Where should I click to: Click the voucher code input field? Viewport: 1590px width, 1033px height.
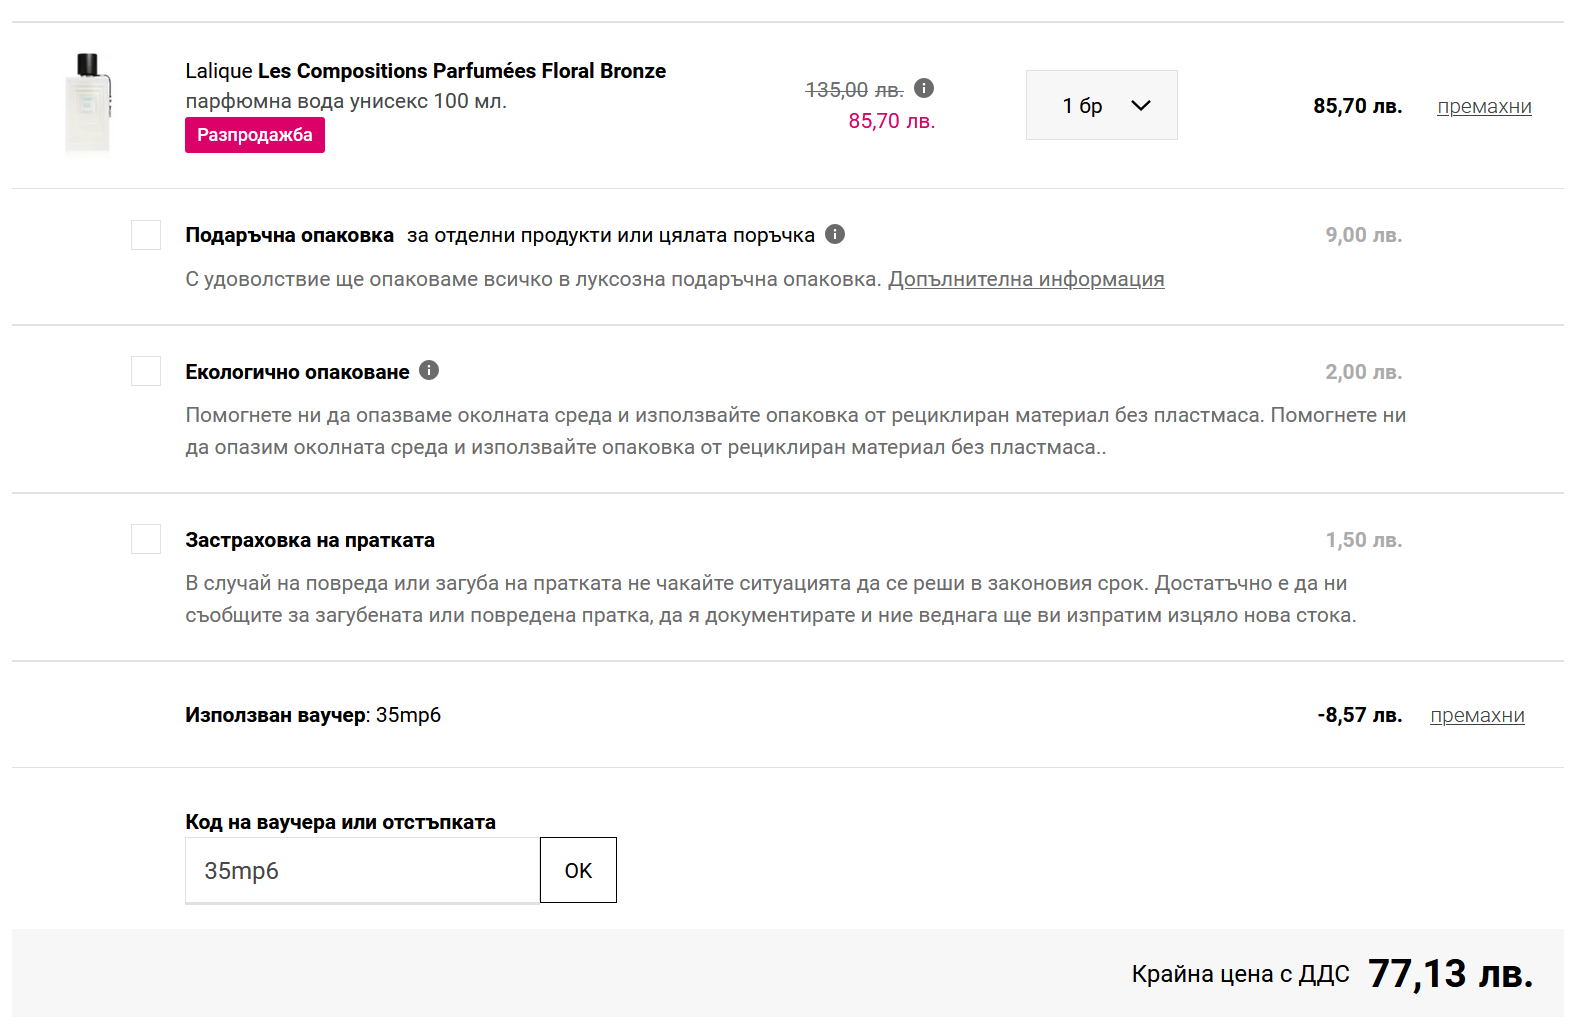pos(362,871)
